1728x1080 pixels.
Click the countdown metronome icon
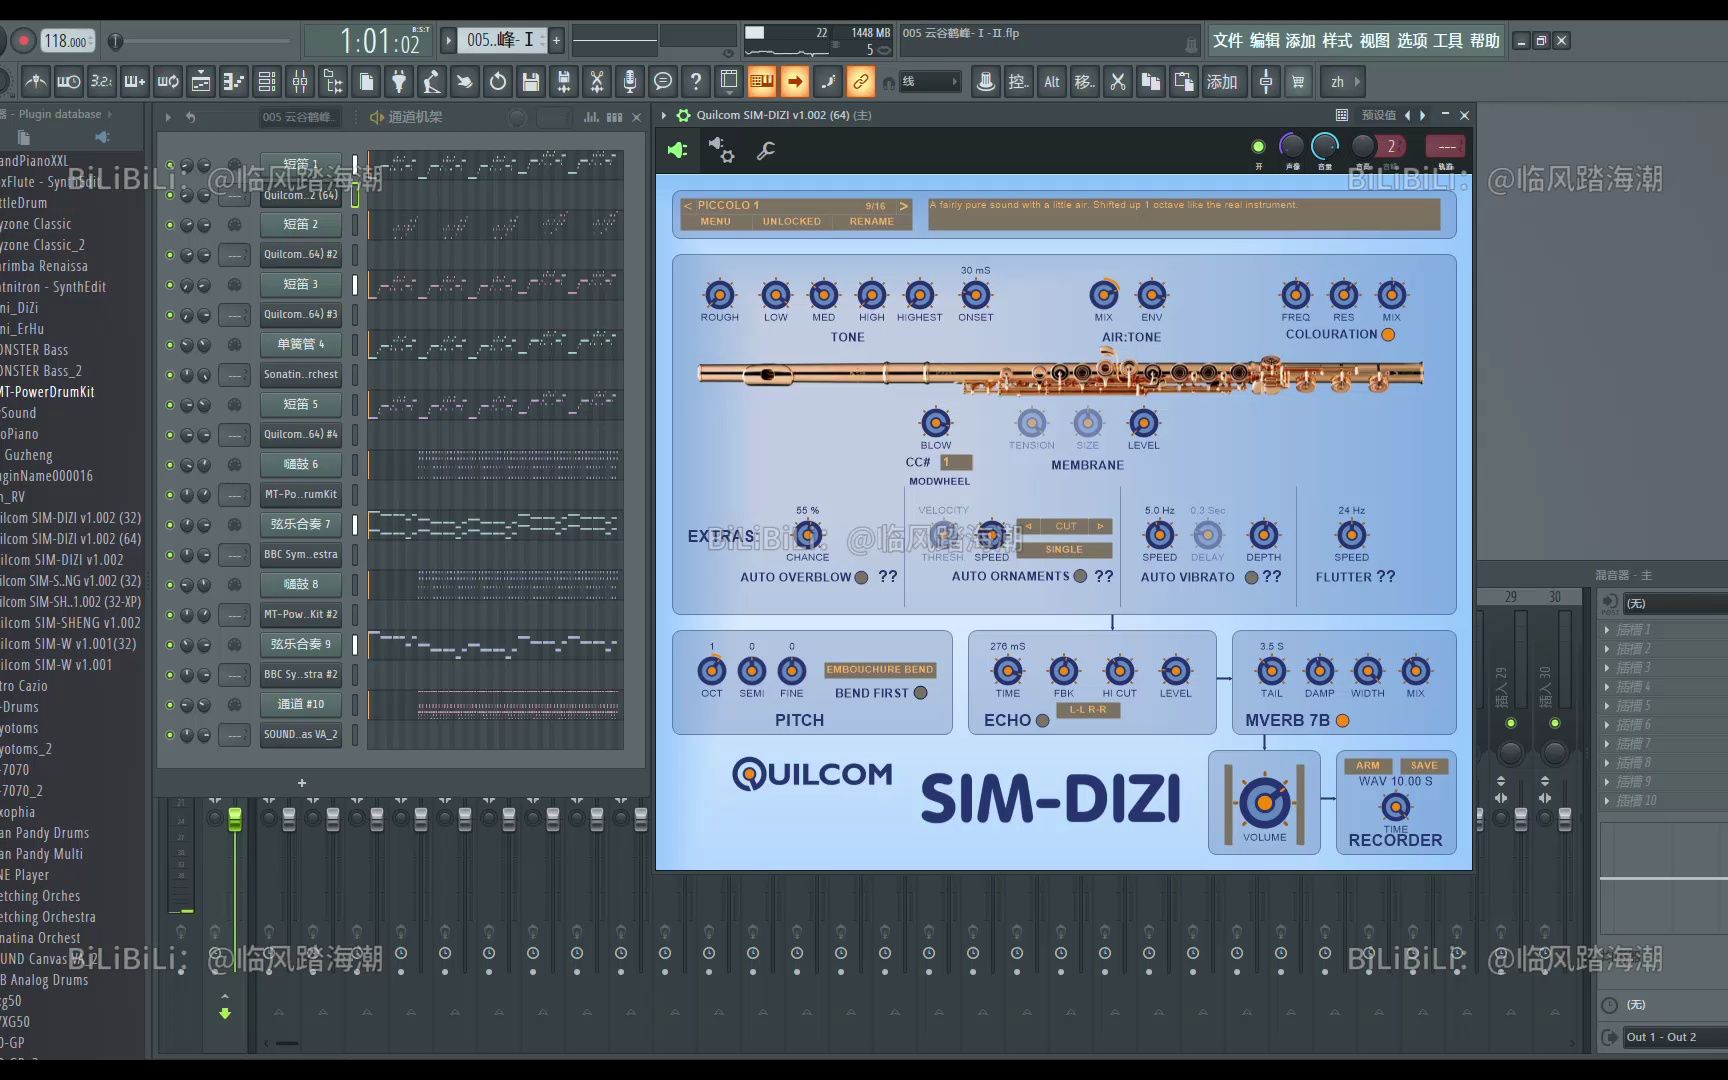(36, 82)
